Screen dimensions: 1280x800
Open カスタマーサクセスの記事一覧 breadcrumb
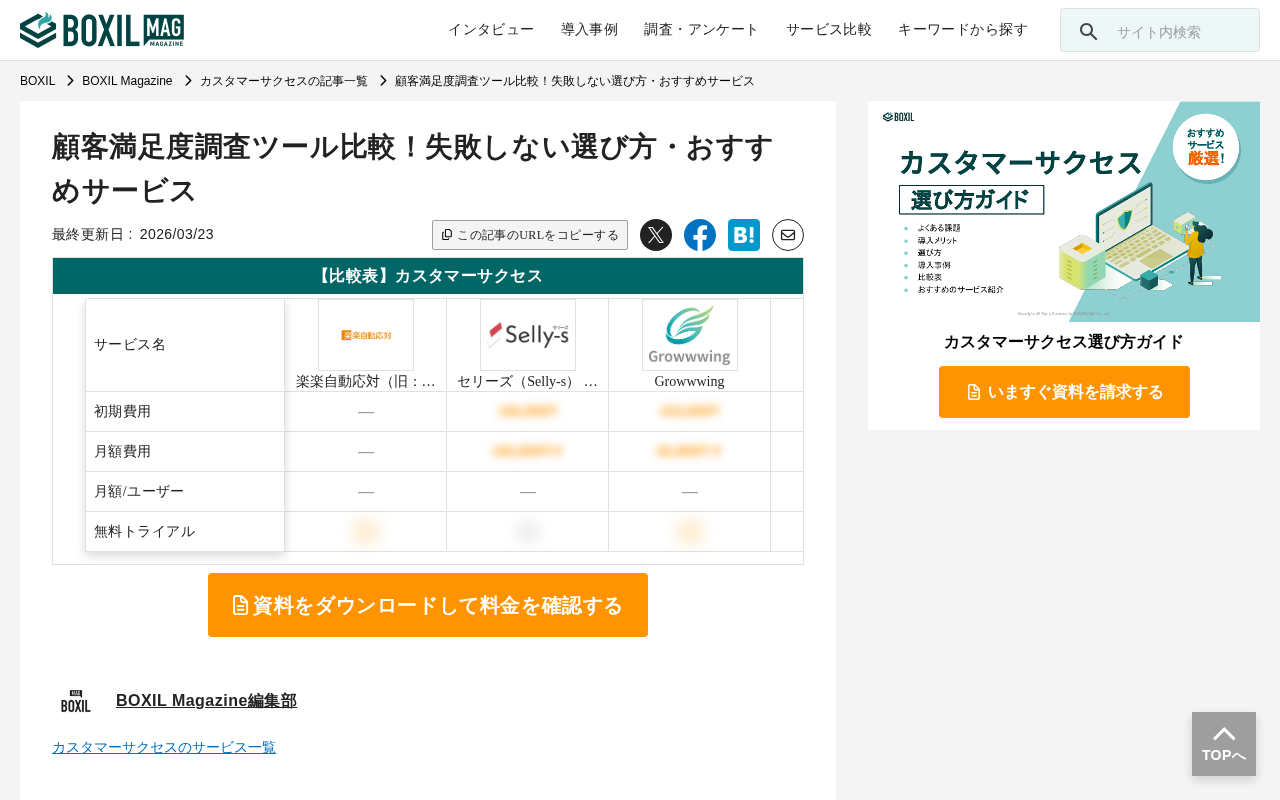(x=284, y=81)
